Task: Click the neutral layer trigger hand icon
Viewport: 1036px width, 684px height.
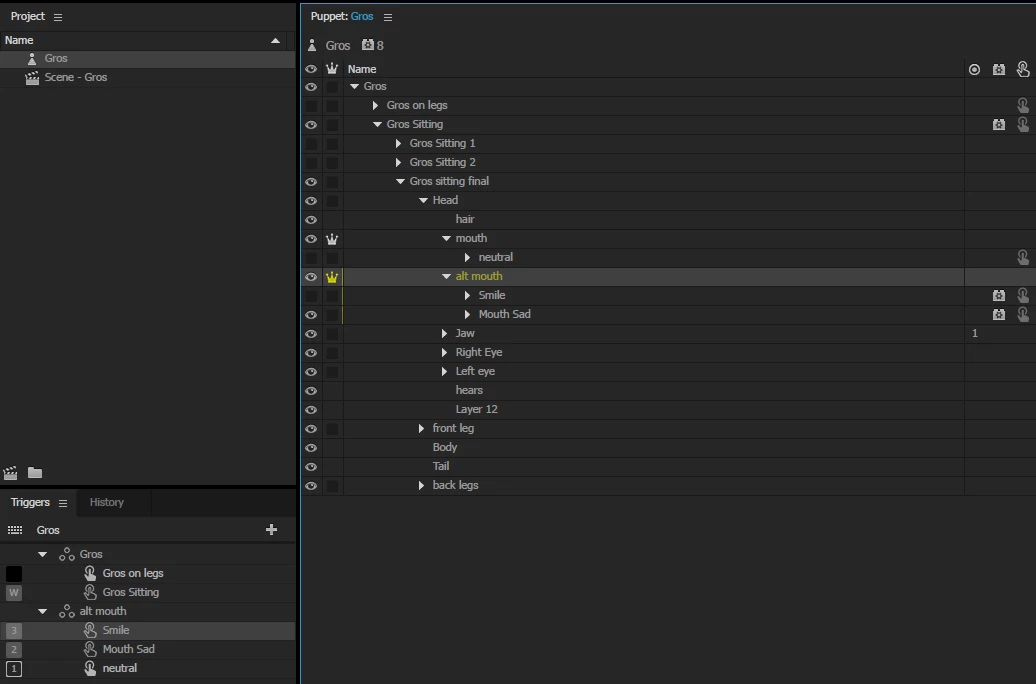Action: (x=1023, y=257)
